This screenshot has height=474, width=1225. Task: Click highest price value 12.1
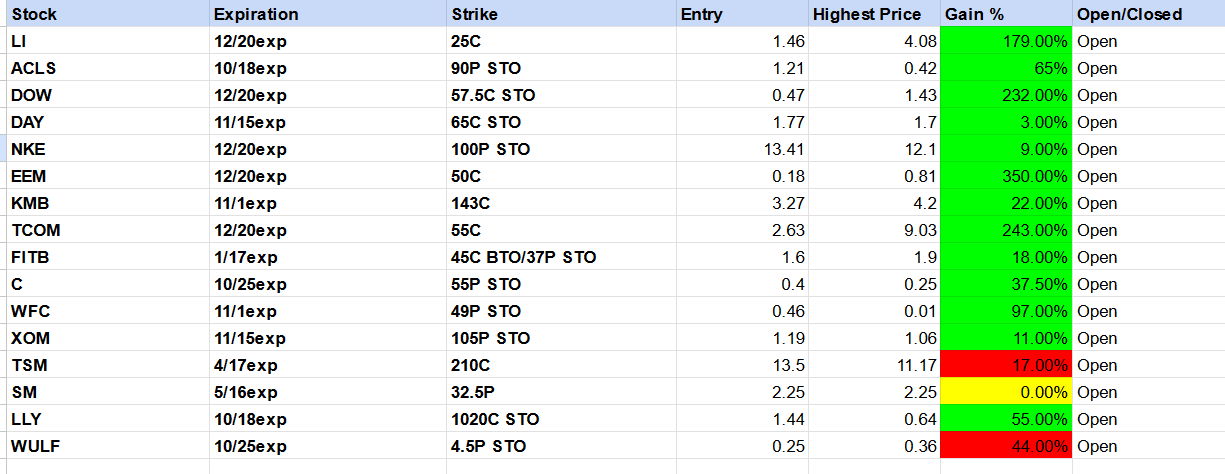coord(874,149)
